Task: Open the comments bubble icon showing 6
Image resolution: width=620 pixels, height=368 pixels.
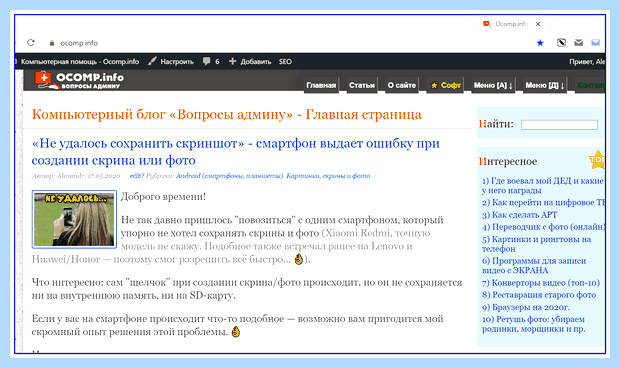Action: pos(206,61)
